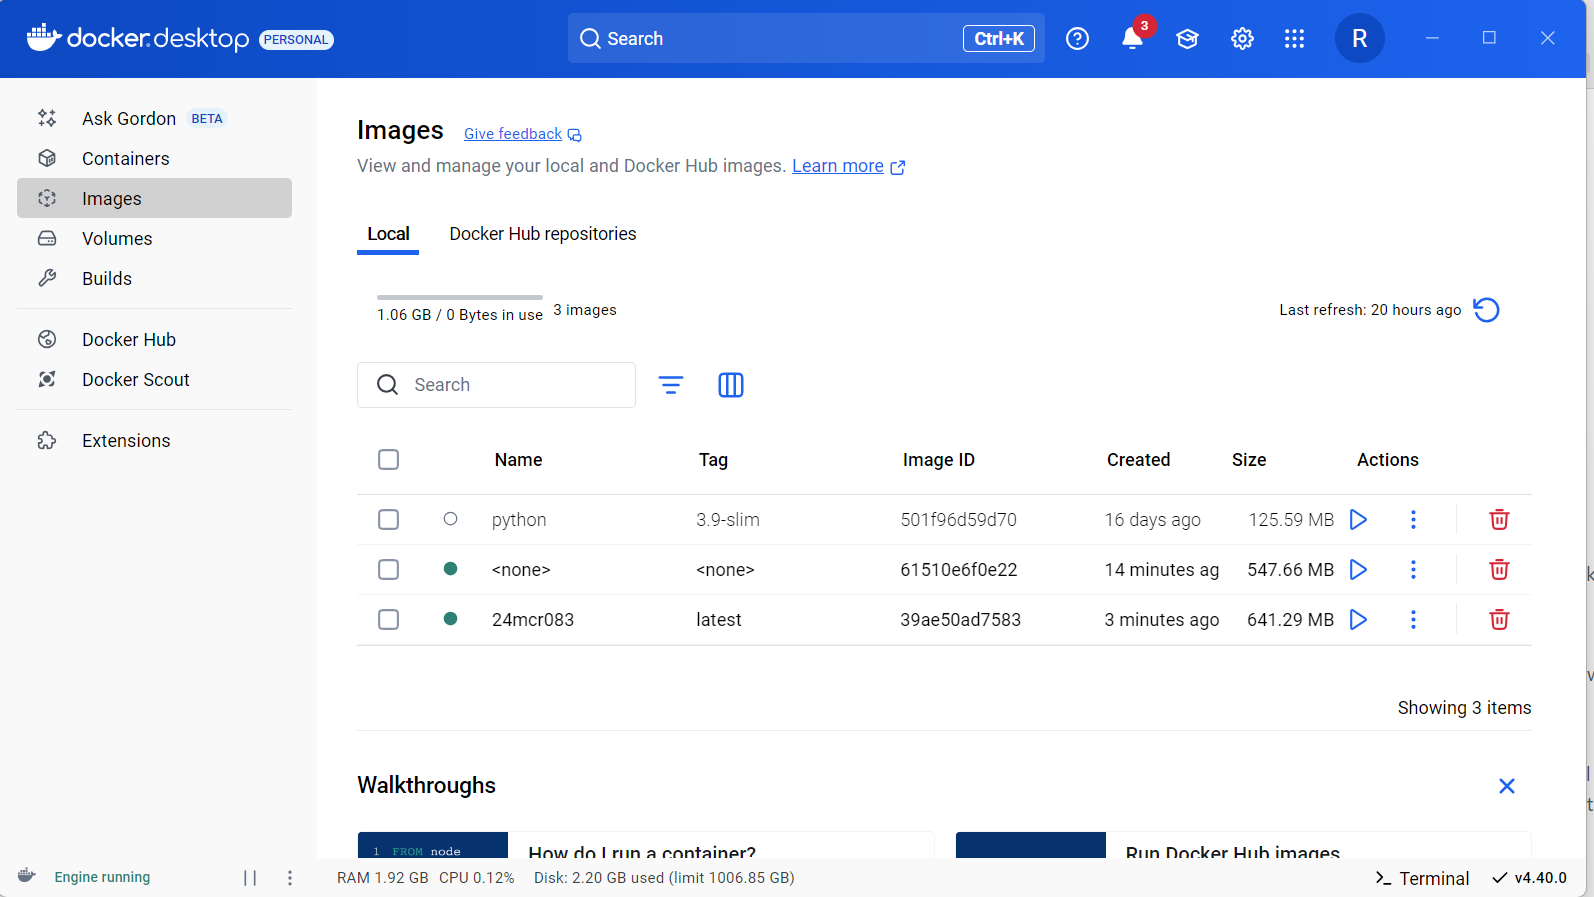The height and width of the screenshot is (897, 1594).
Task: Delete the python 3.9-slim image
Action: pyautogui.click(x=1499, y=520)
